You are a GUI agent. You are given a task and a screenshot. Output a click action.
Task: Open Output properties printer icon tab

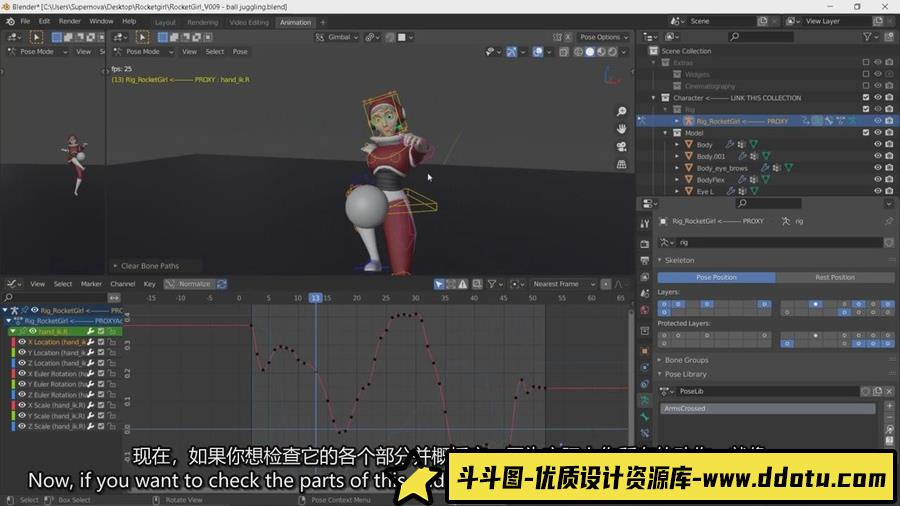point(645,260)
